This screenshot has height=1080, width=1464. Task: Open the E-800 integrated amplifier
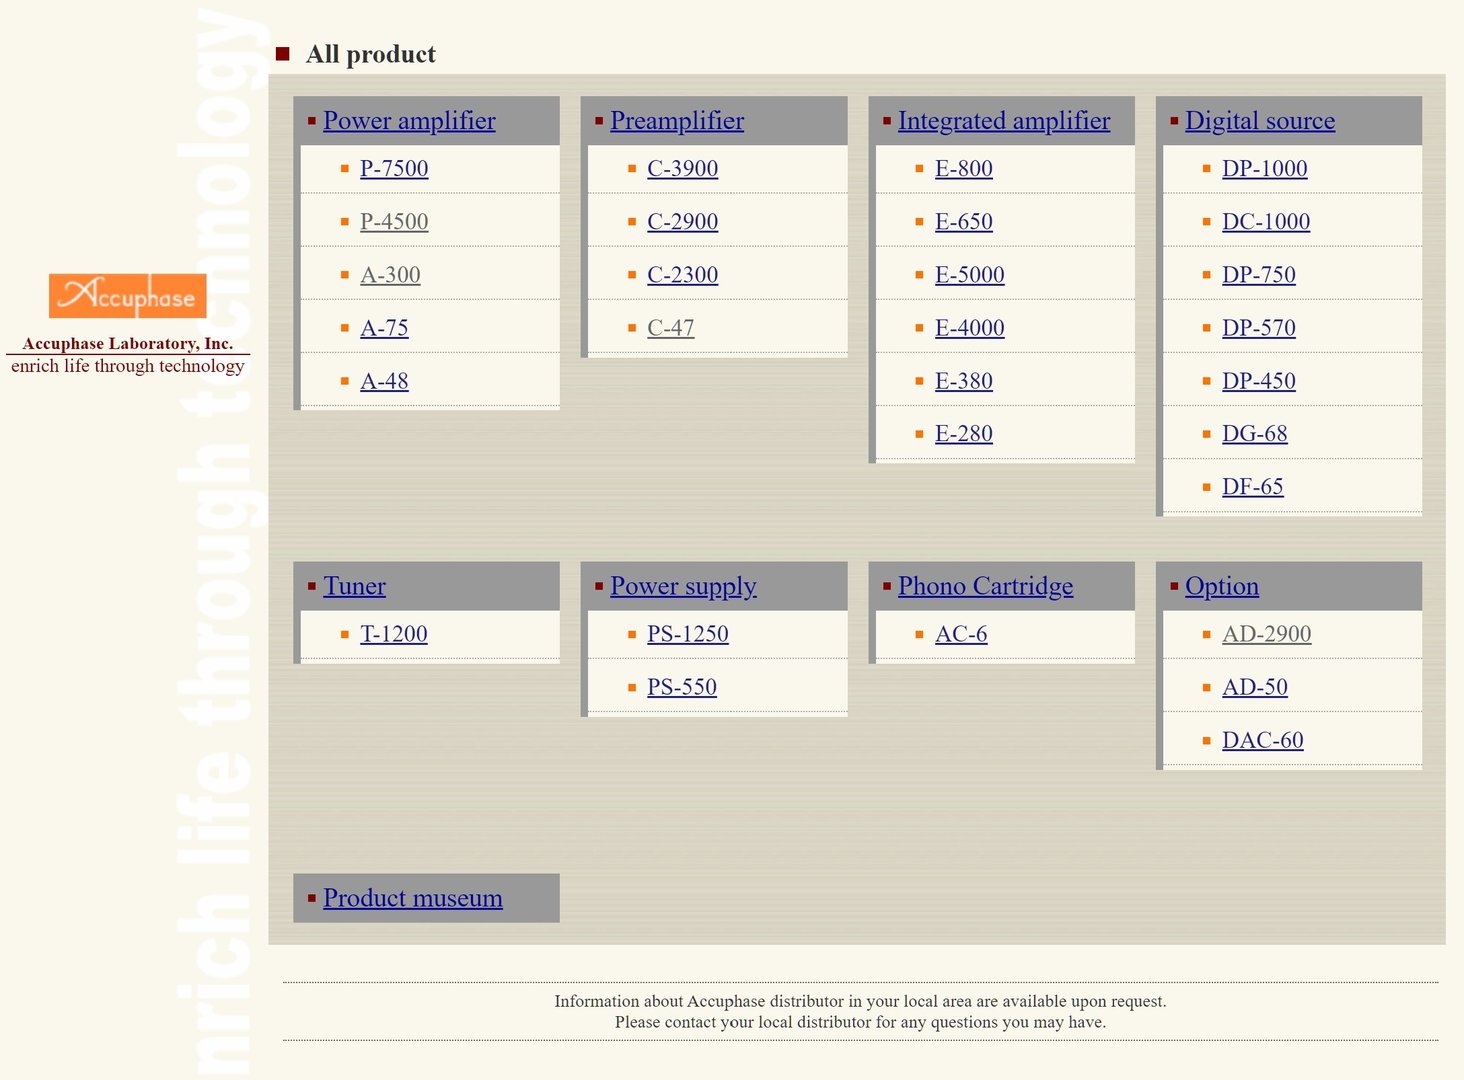pos(964,169)
